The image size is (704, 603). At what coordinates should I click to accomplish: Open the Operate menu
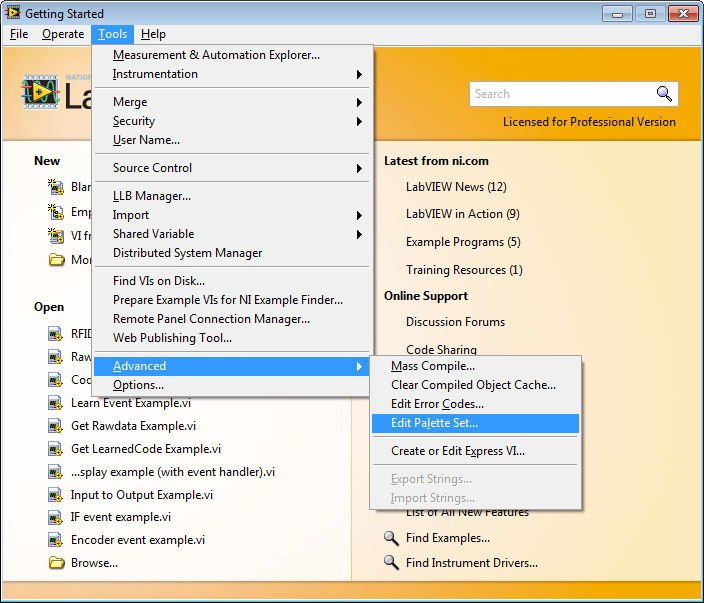(x=63, y=34)
